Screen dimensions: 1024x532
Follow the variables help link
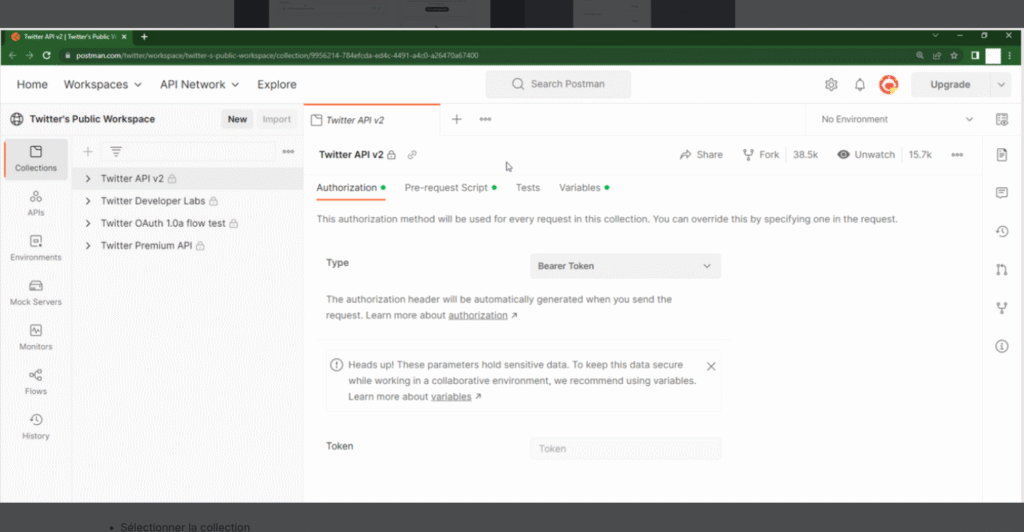click(x=451, y=397)
